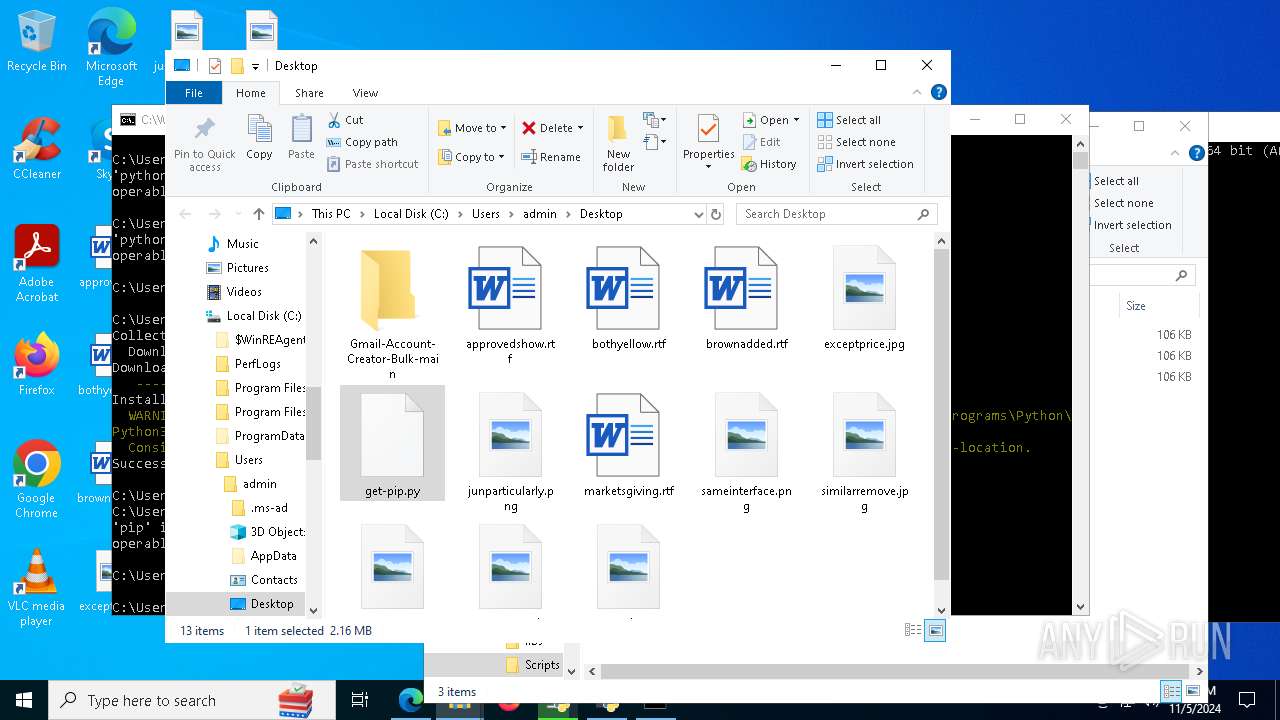Viewport: 1280px width, 720px height.
Task: Open the Move to dropdown
Action: tap(472, 128)
